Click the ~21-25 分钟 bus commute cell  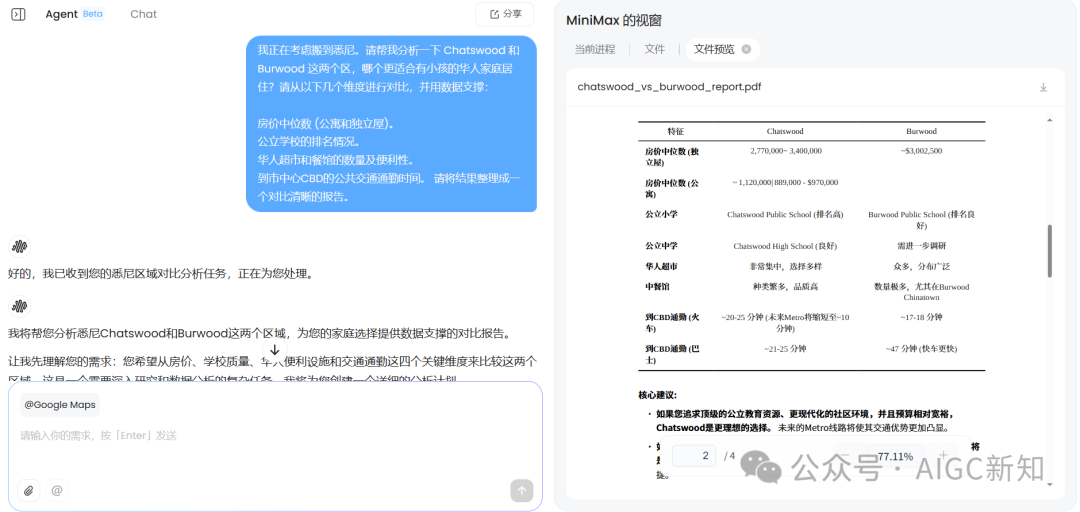pos(785,349)
